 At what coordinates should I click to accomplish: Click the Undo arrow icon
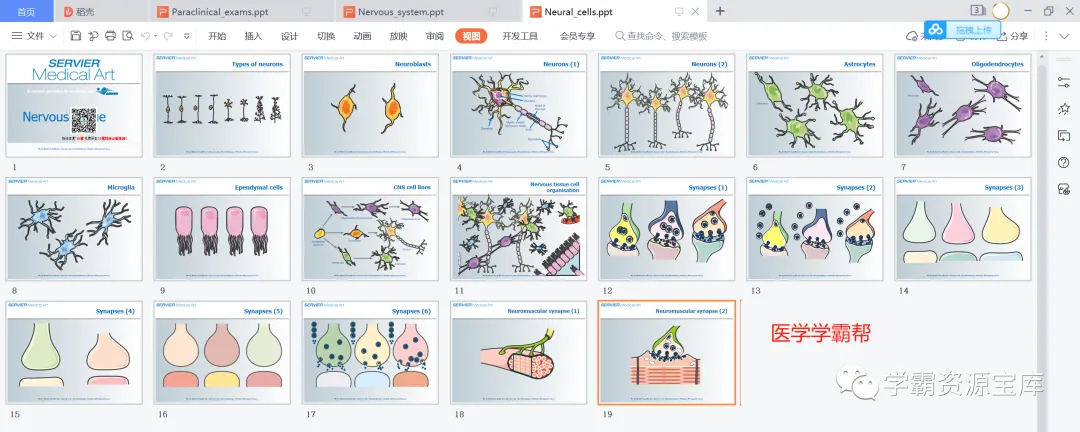[145, 36]
